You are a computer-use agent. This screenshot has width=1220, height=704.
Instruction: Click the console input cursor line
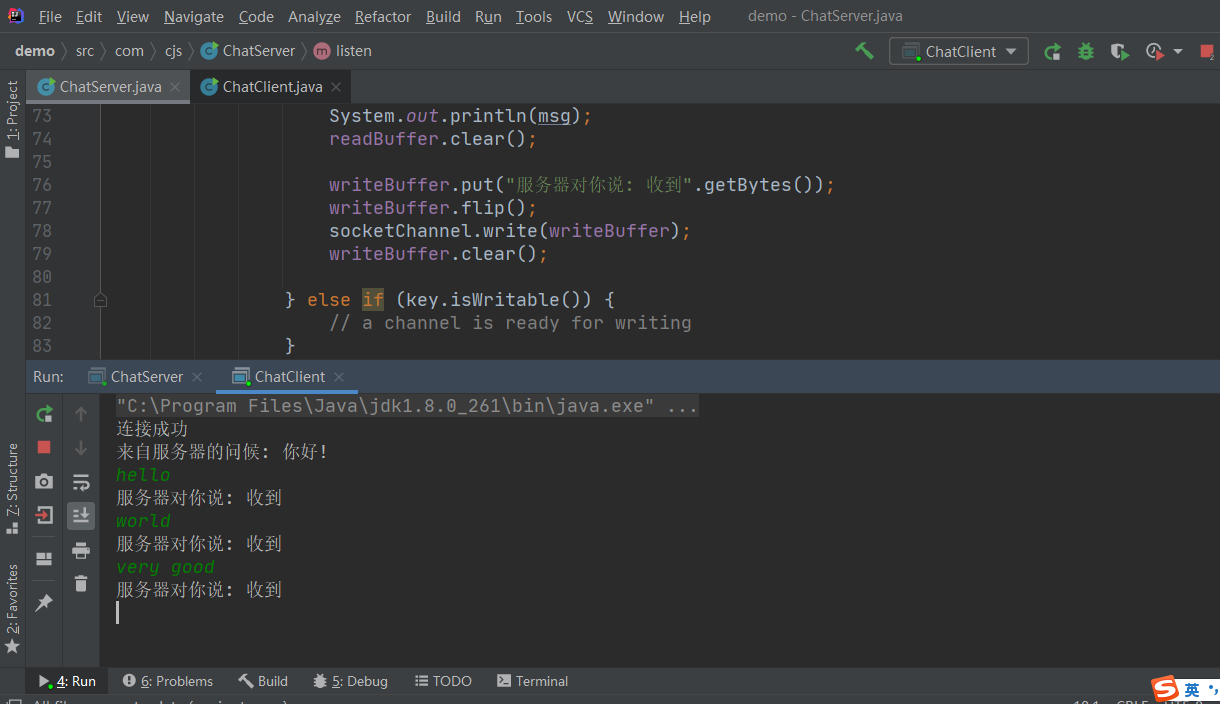point(118,613)
